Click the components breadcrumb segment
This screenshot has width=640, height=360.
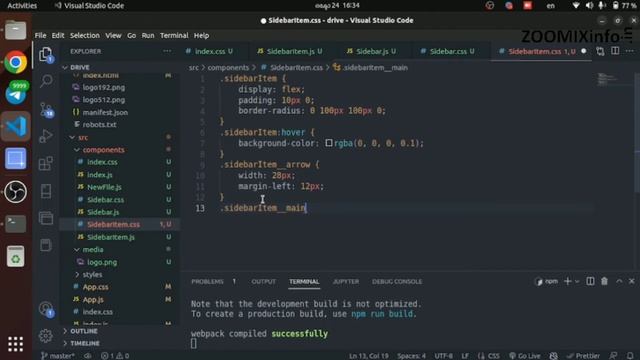[x=228, y=68]
